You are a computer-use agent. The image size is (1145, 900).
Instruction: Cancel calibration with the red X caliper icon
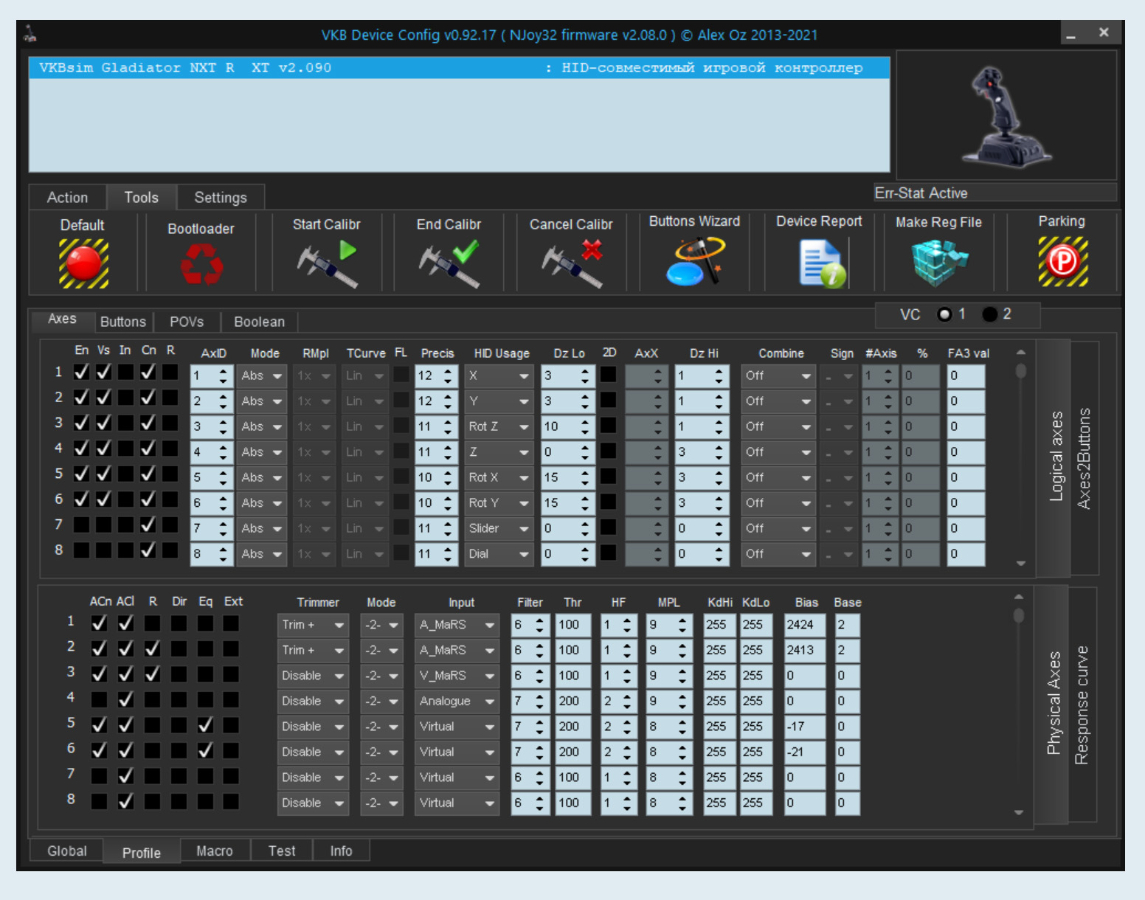tap(572, 264)
